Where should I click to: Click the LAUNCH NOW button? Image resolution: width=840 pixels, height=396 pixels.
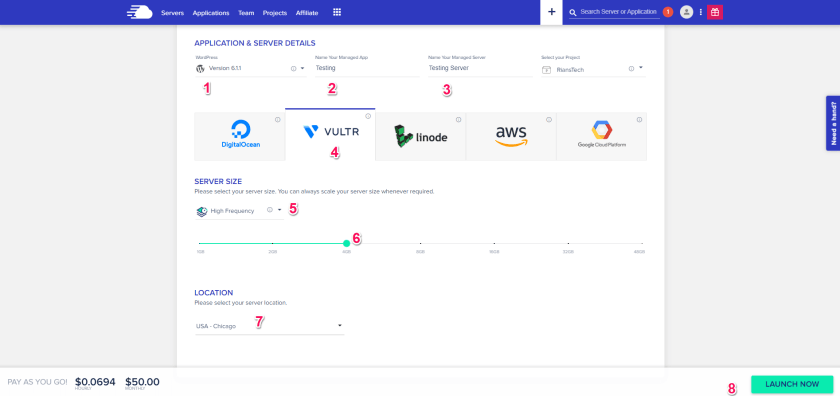pos(792,384)
